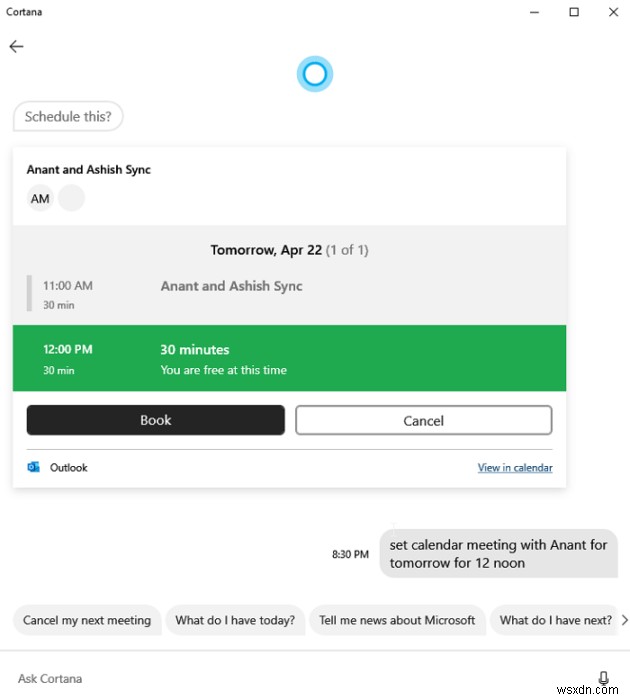Click the Cortana listening circle icon
This screenshot has height=700, width=630.
[x=315, y=74]
